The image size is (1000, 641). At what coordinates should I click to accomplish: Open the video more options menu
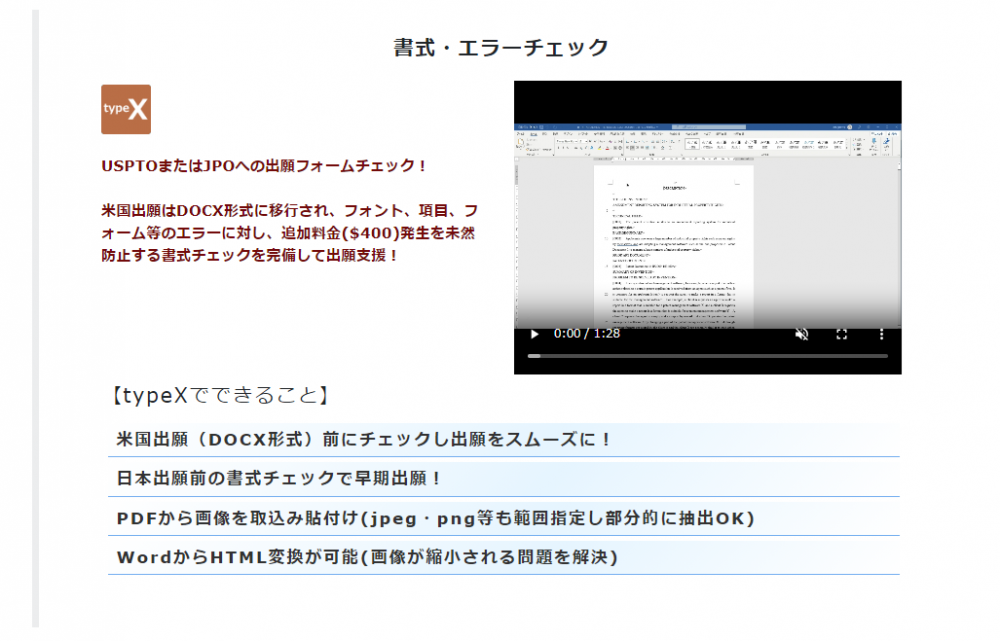click(x=881, y=334)
